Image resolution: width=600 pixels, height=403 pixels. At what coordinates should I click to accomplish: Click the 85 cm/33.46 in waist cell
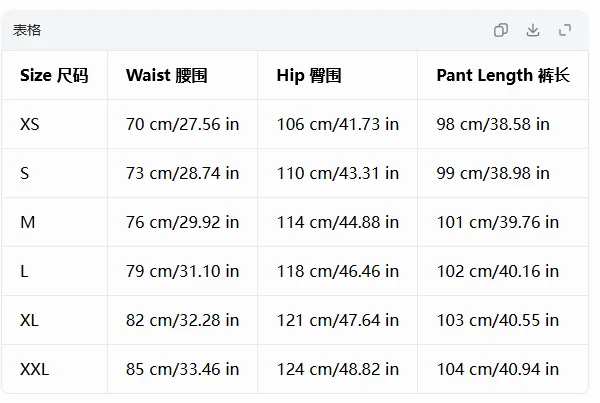pos(183,369)
